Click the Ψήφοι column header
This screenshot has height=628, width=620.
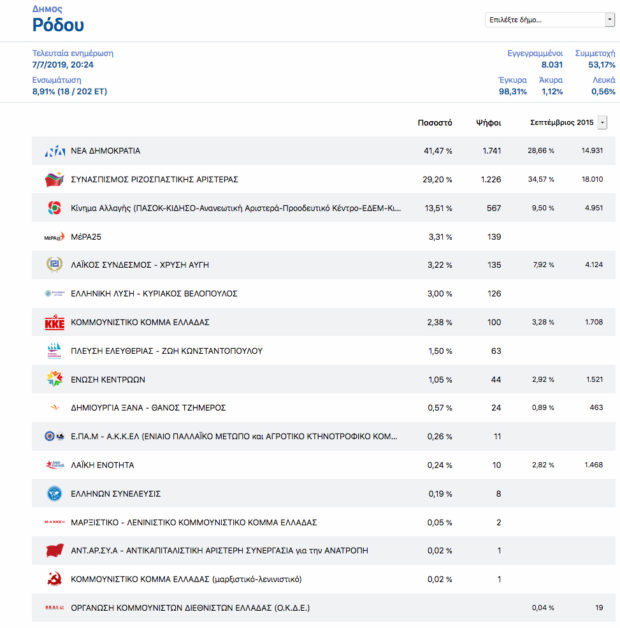click(x=488, y=123)
